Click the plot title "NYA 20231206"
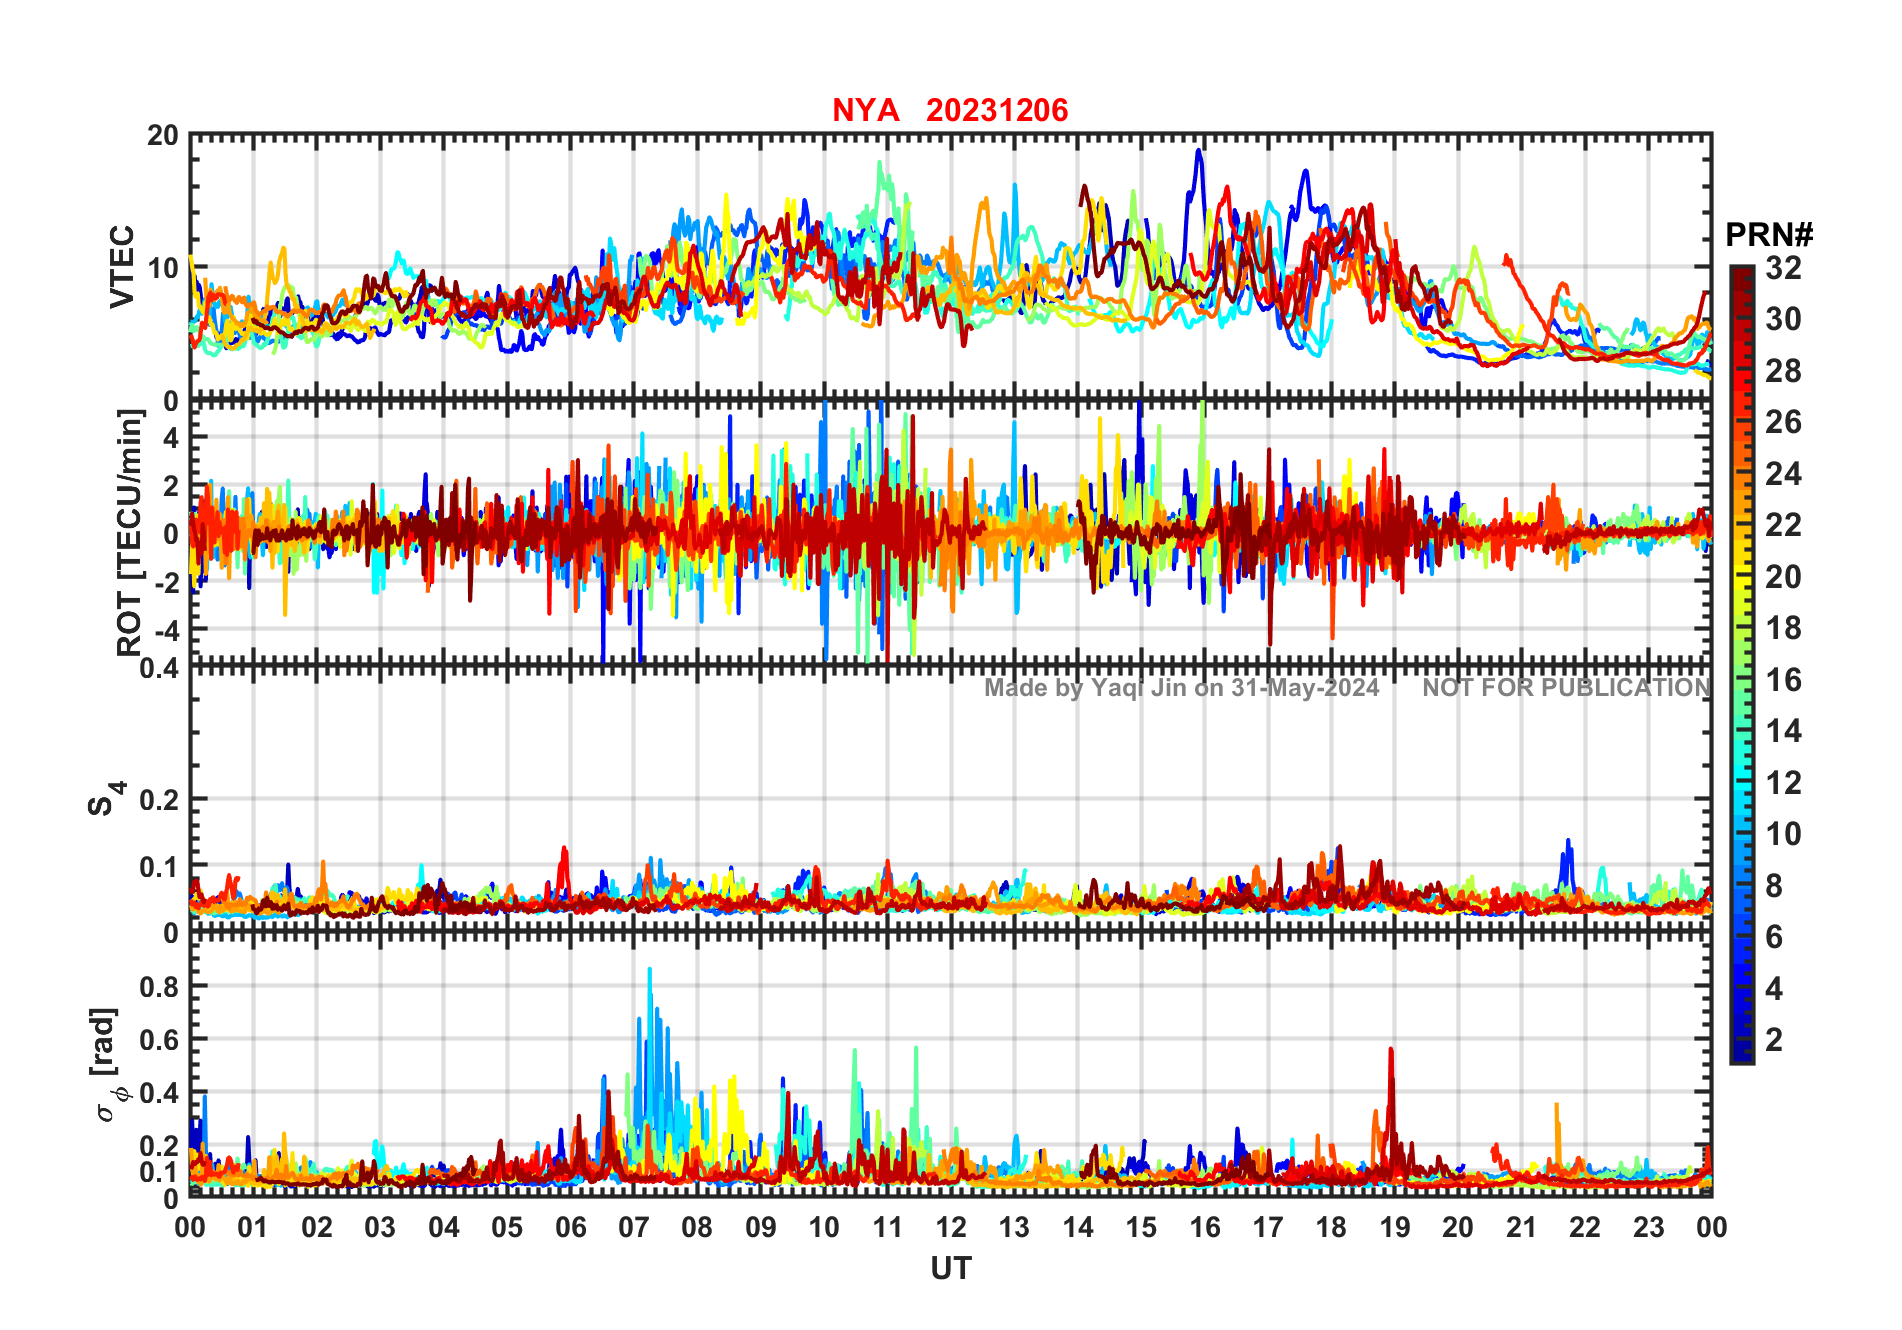 pyautogui.click(x=950, y=110)
